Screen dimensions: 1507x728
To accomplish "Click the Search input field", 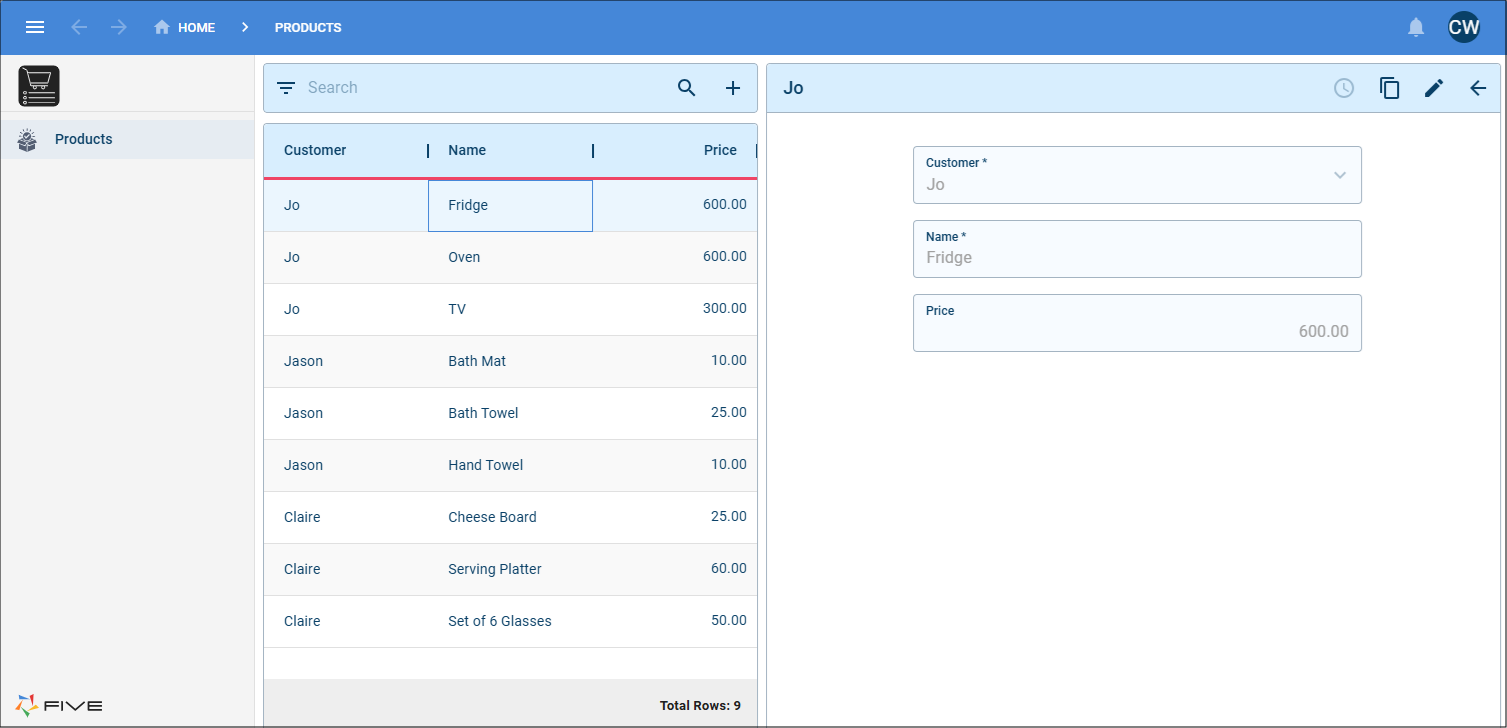I will tap(485, 88).
